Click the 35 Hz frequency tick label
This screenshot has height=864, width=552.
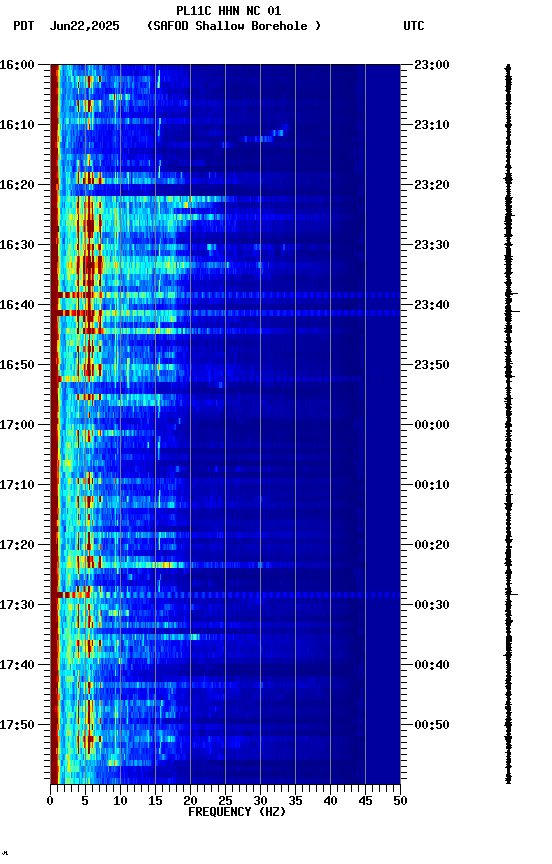tap(295, 801)
